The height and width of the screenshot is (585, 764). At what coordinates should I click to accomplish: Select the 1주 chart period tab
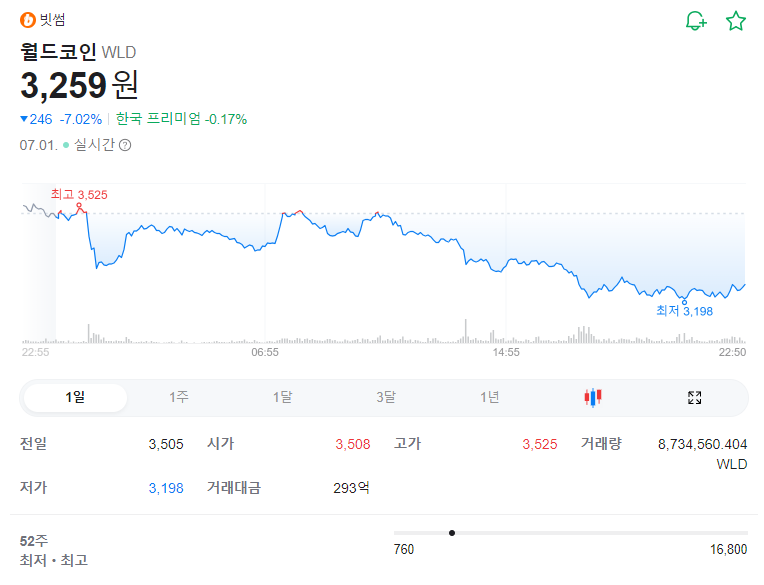tap(179, 397)
